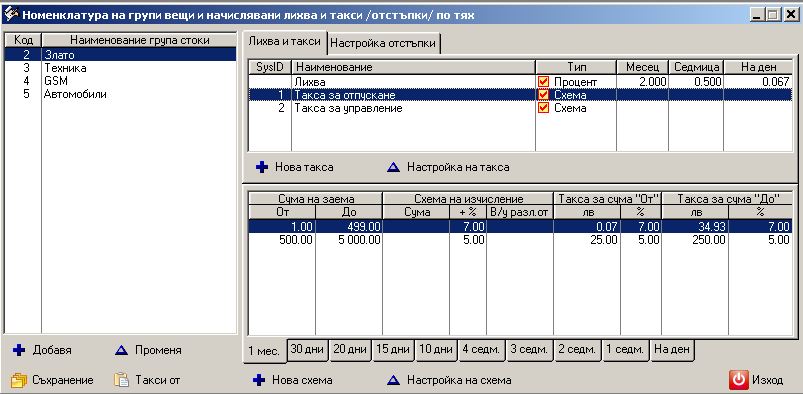Click the Такси от button label
The image size is (803, 394).
pos(157,380)
